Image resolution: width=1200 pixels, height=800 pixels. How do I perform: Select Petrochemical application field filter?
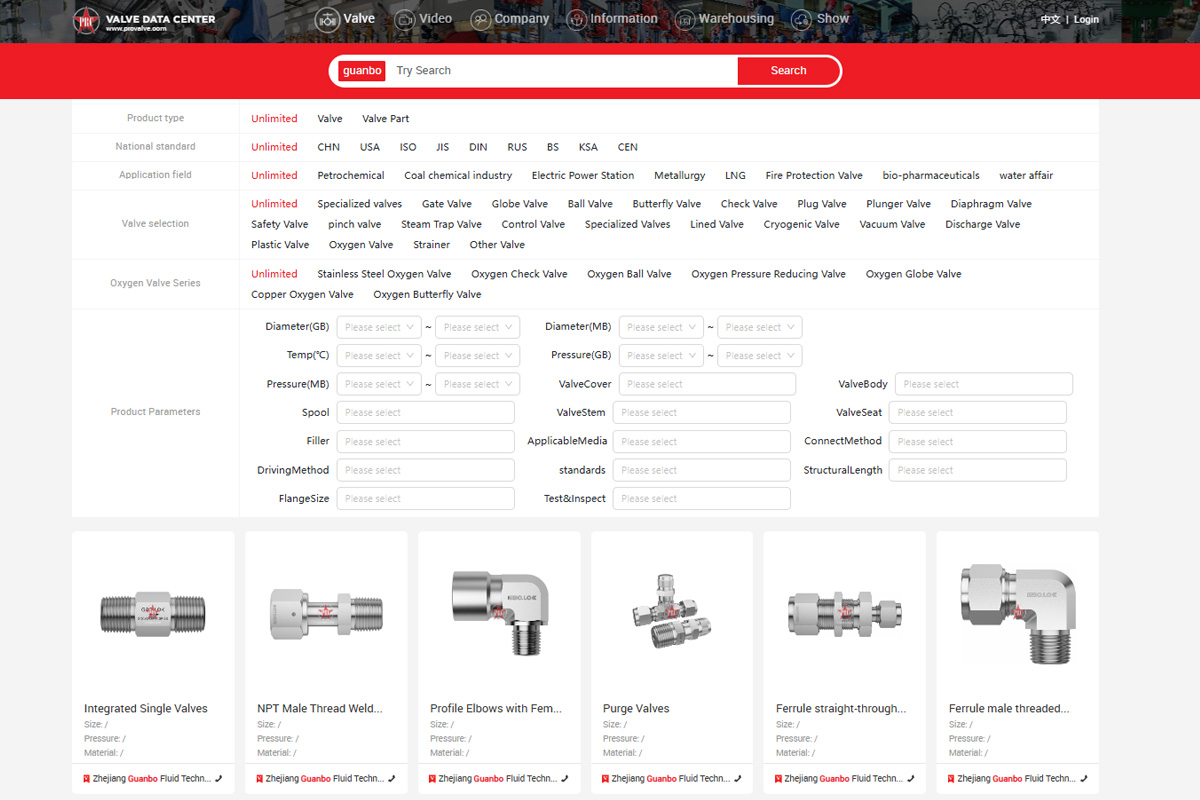[351, 175]
